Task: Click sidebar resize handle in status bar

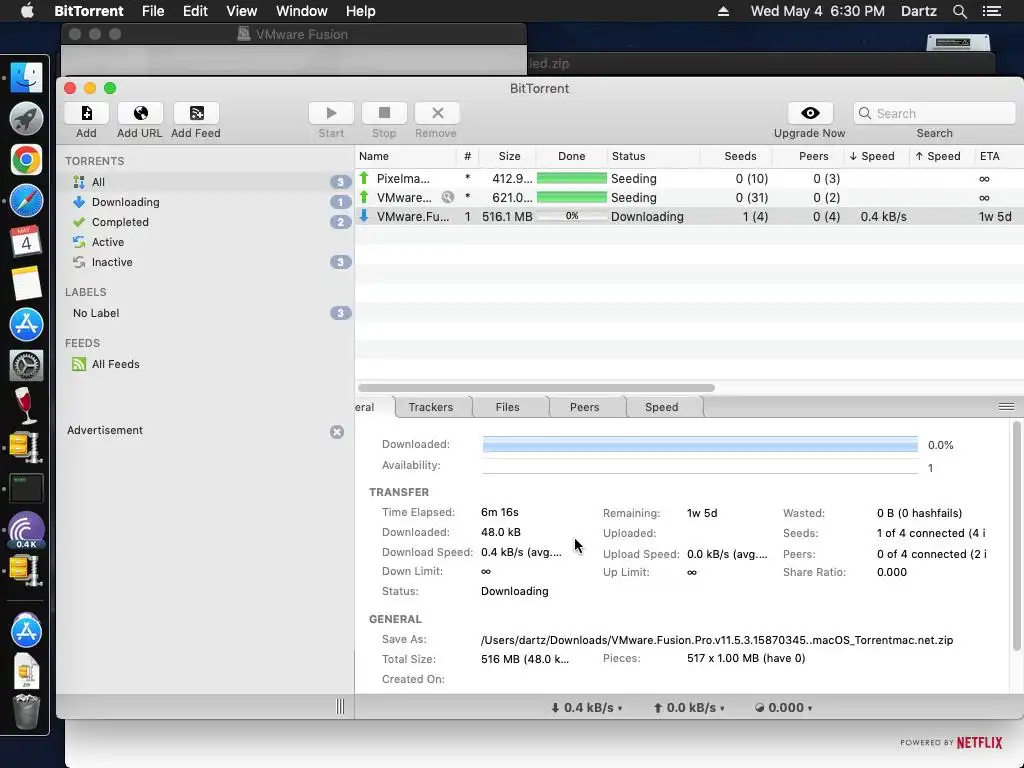Action: click(340, 707)
